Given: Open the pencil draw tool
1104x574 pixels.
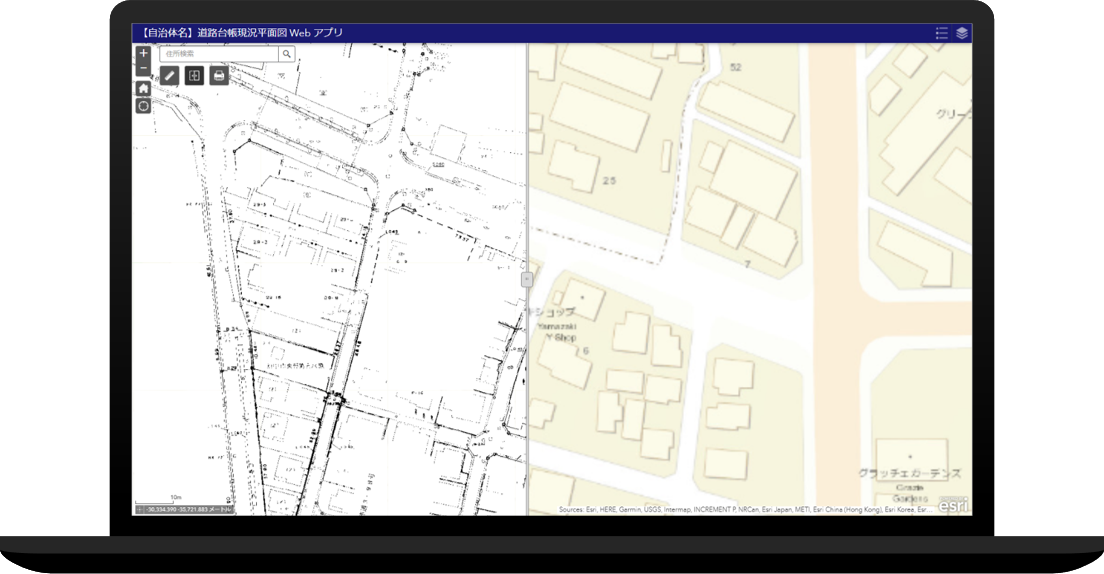Looking at the screenshot, I should 170,76.
